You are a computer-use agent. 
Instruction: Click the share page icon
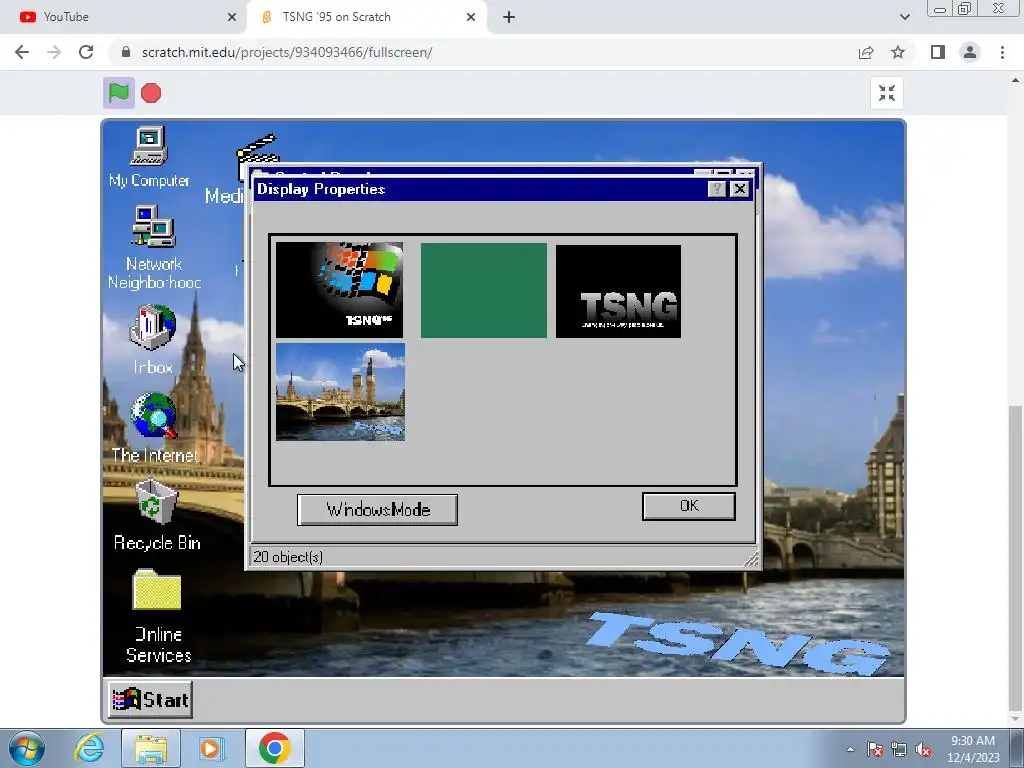pyautogui.click(x=866, y=52)
